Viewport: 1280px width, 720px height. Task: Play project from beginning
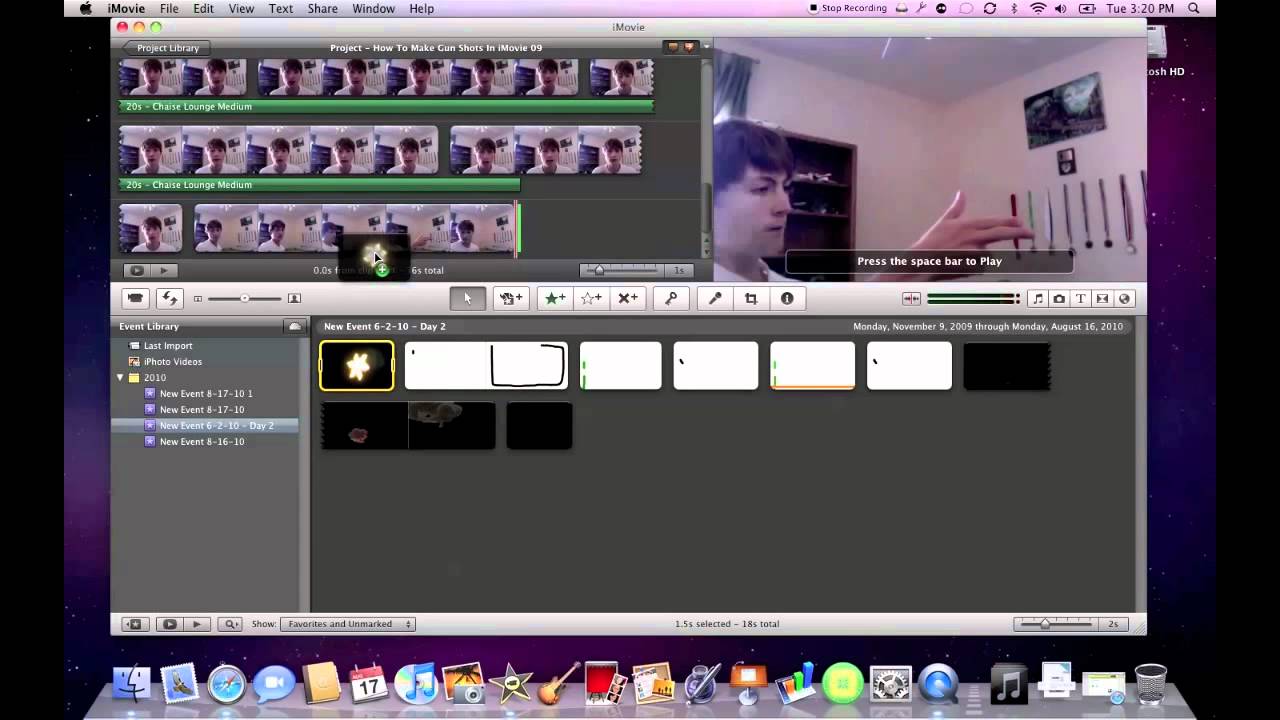point(163,270)
